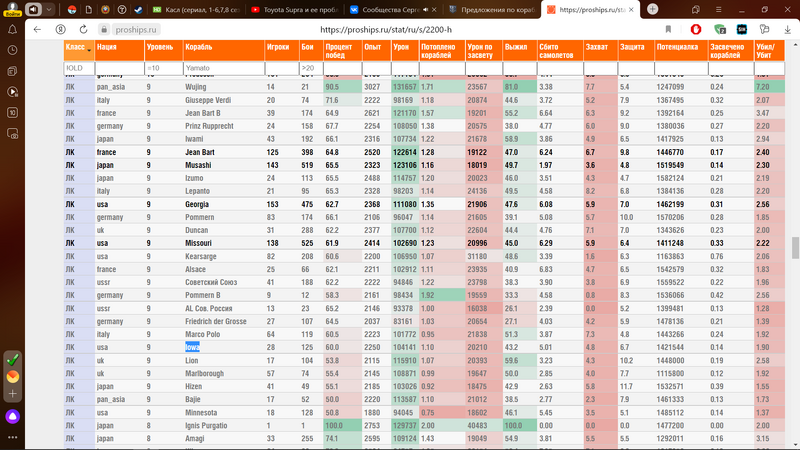Viewport: 800px width, 450px height.
Task: Open the browser main menu hamburger icon
Action: tap(718, 10)
